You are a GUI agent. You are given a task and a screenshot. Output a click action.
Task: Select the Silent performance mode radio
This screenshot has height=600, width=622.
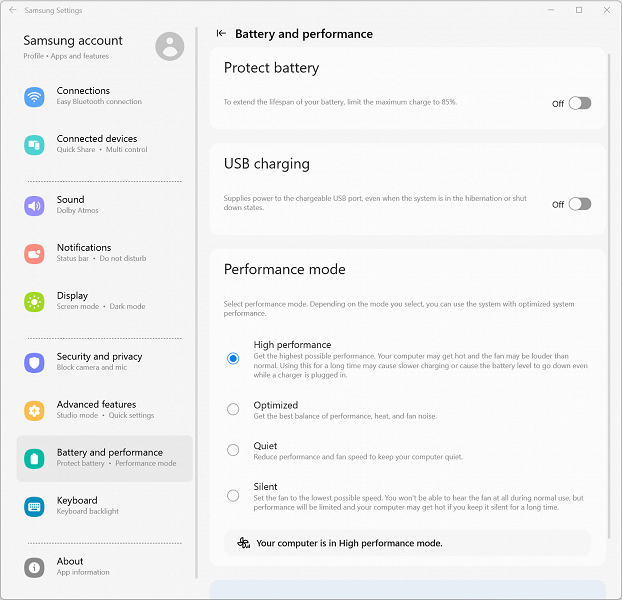pos(233,495)
